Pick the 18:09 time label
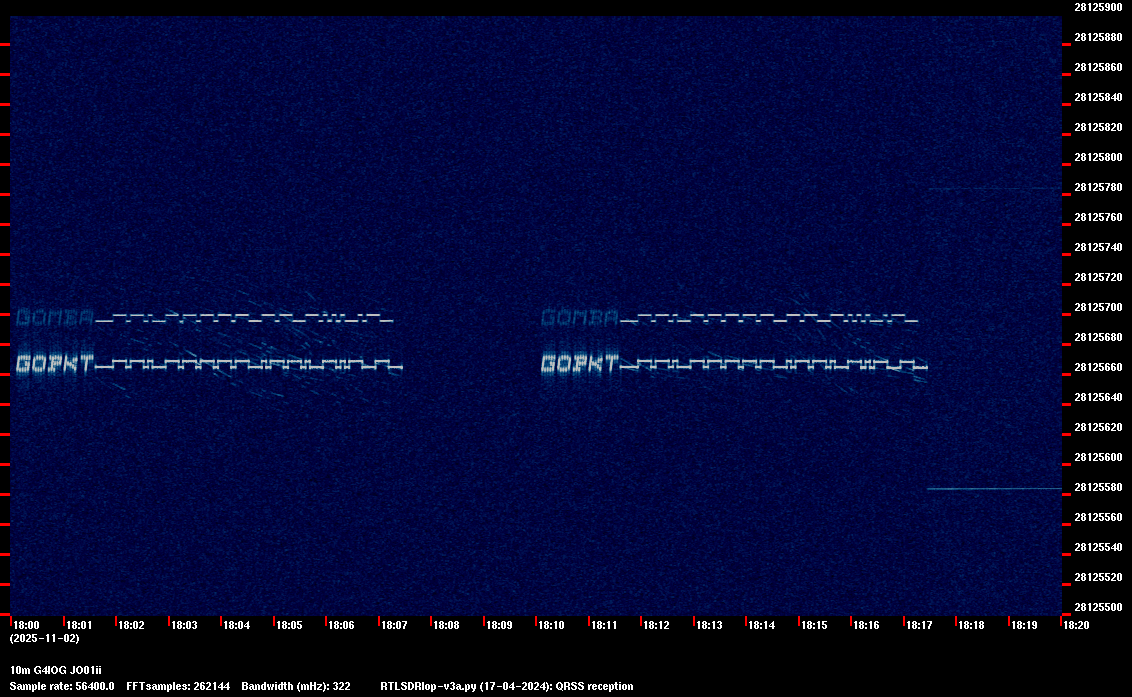Screen dimensions: 1132x697 point(500,625)
